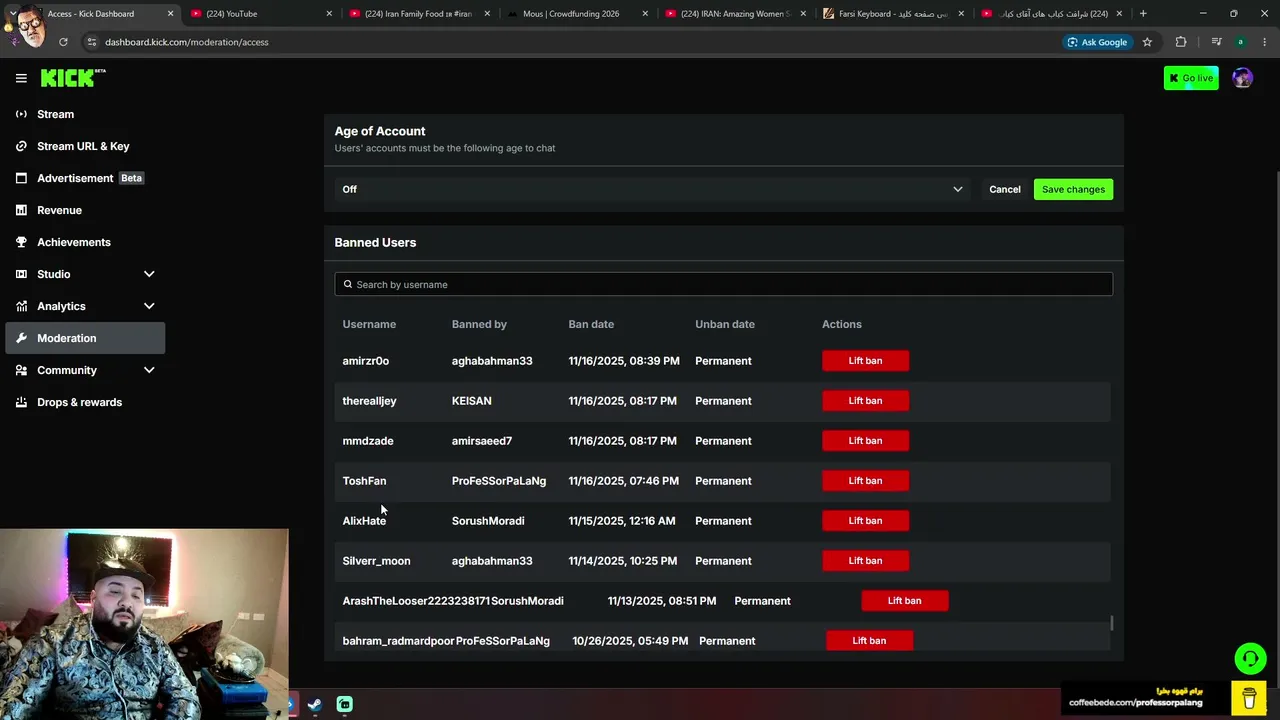Switch to the (224) YouTube tab
1280x720 pixels.
pos(260,14)
